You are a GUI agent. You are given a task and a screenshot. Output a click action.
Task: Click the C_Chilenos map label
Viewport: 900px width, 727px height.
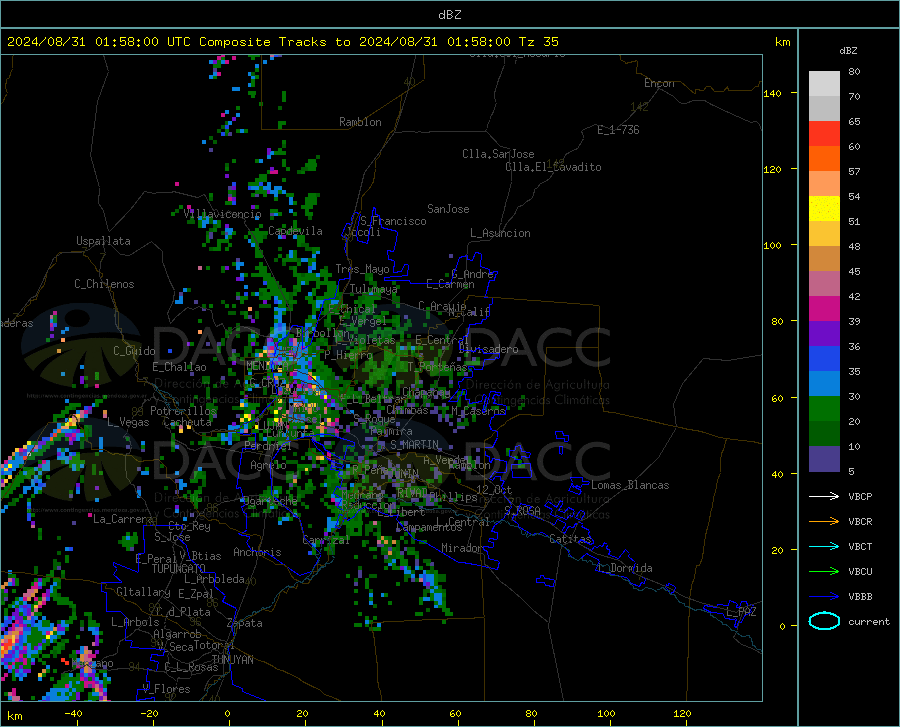coord(104,284)
